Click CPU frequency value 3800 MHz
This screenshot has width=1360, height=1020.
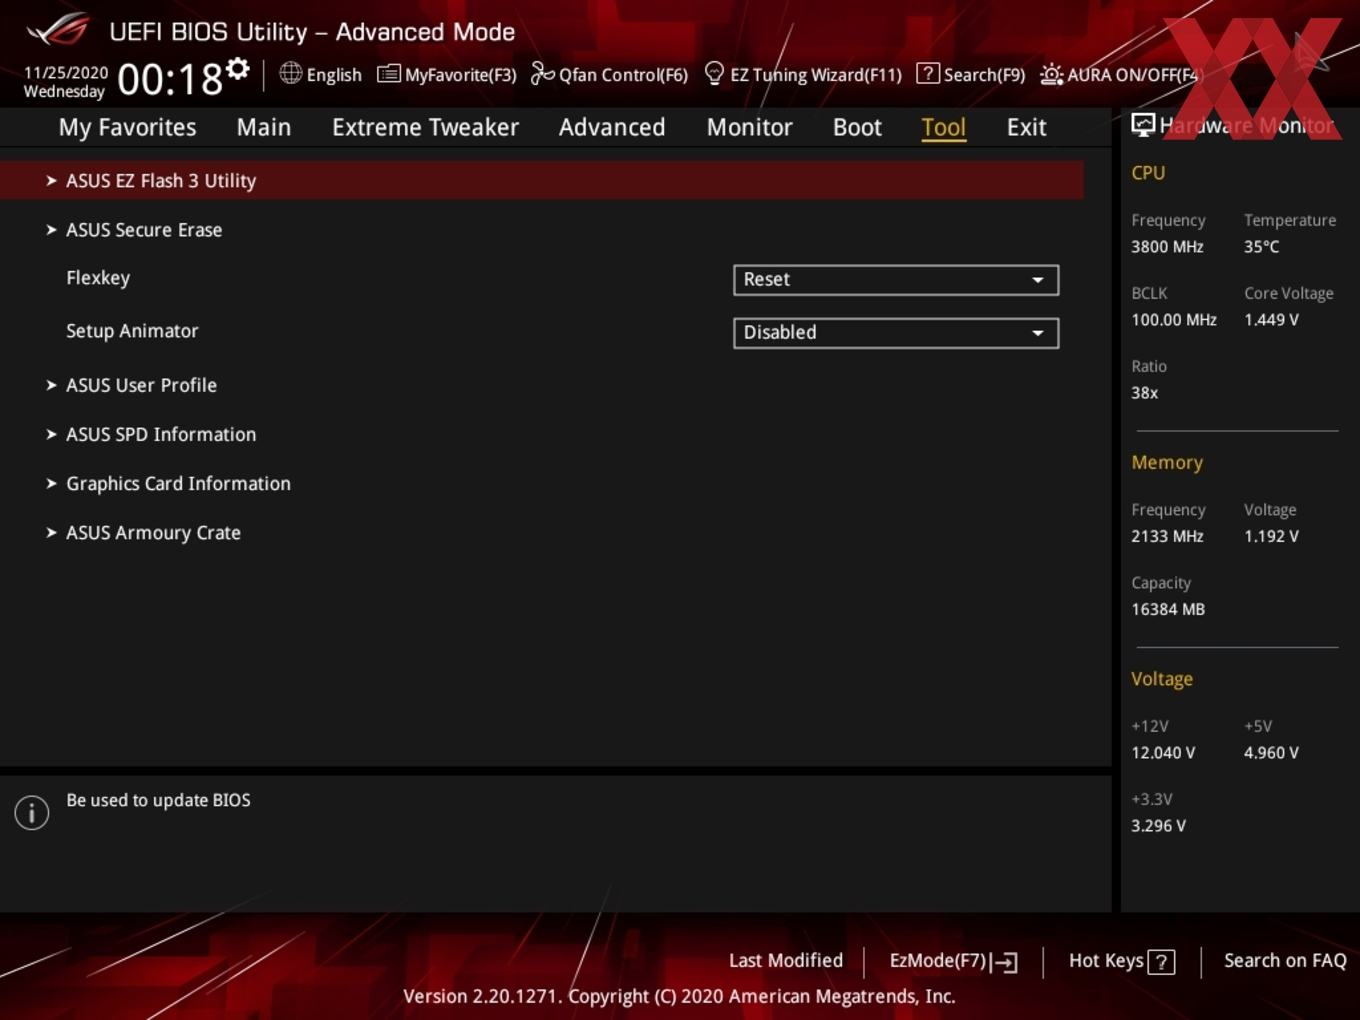pos(1167,247)
